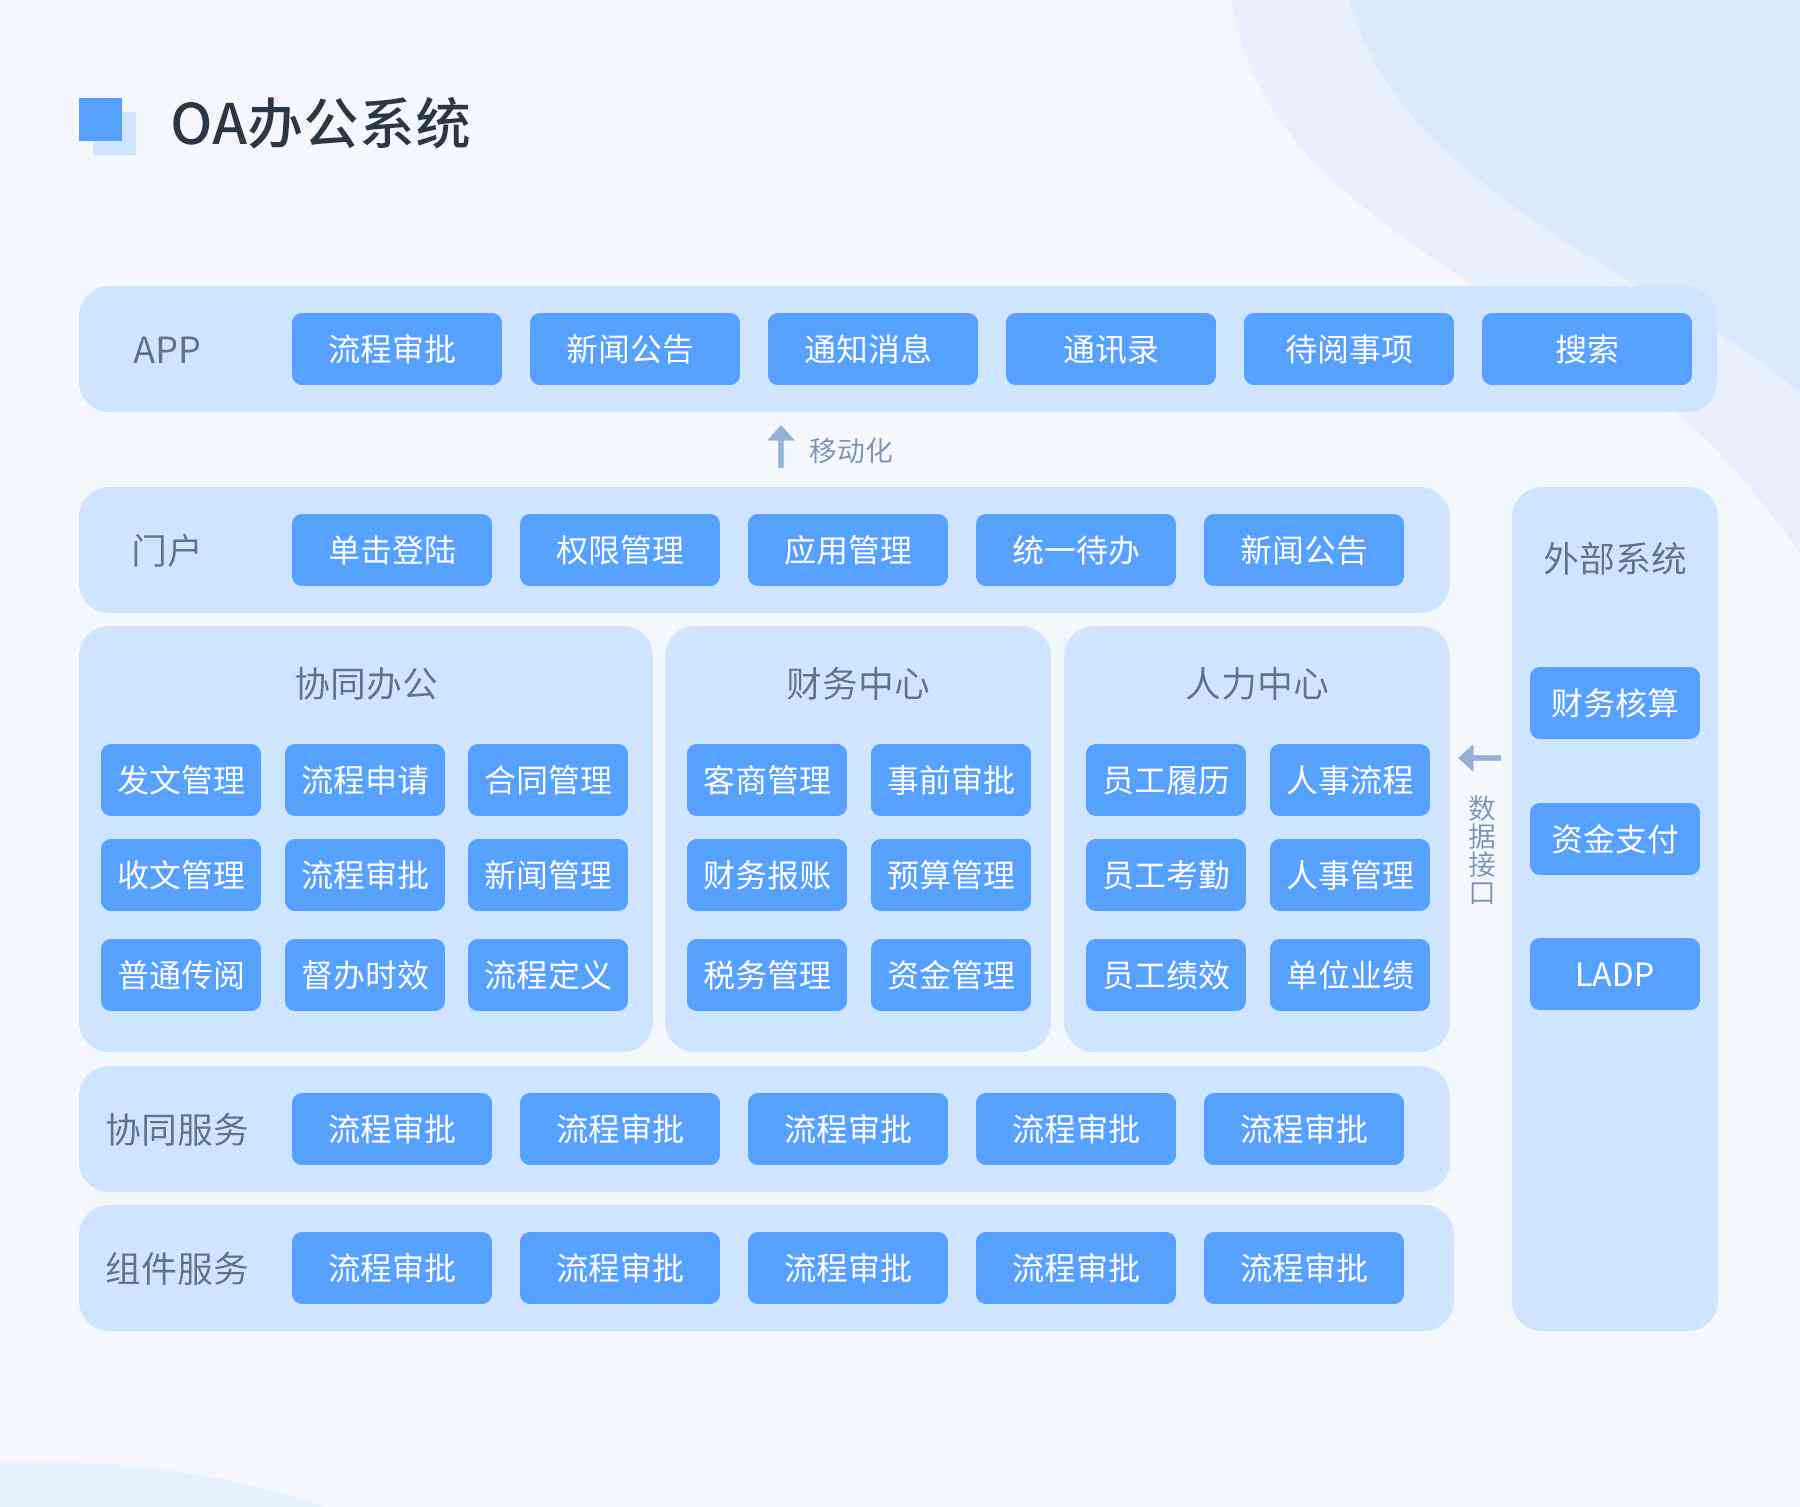Open the 财务报账 block
The width and height of the screenshot is (1800, 1507).
(767, 875)
